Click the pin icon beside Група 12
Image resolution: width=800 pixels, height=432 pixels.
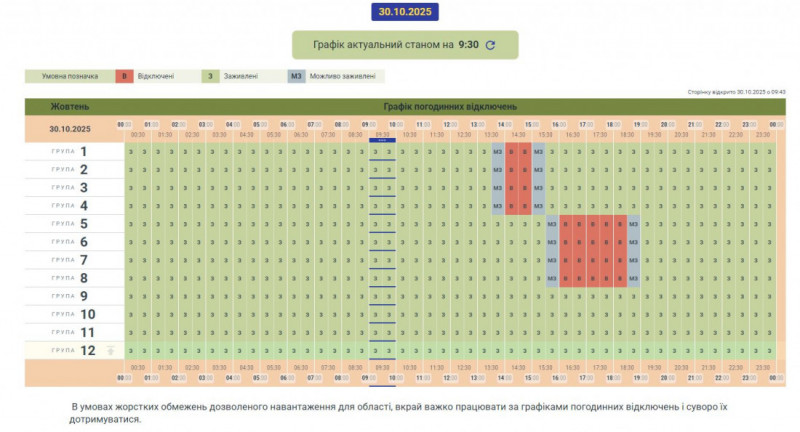(111, 350)
